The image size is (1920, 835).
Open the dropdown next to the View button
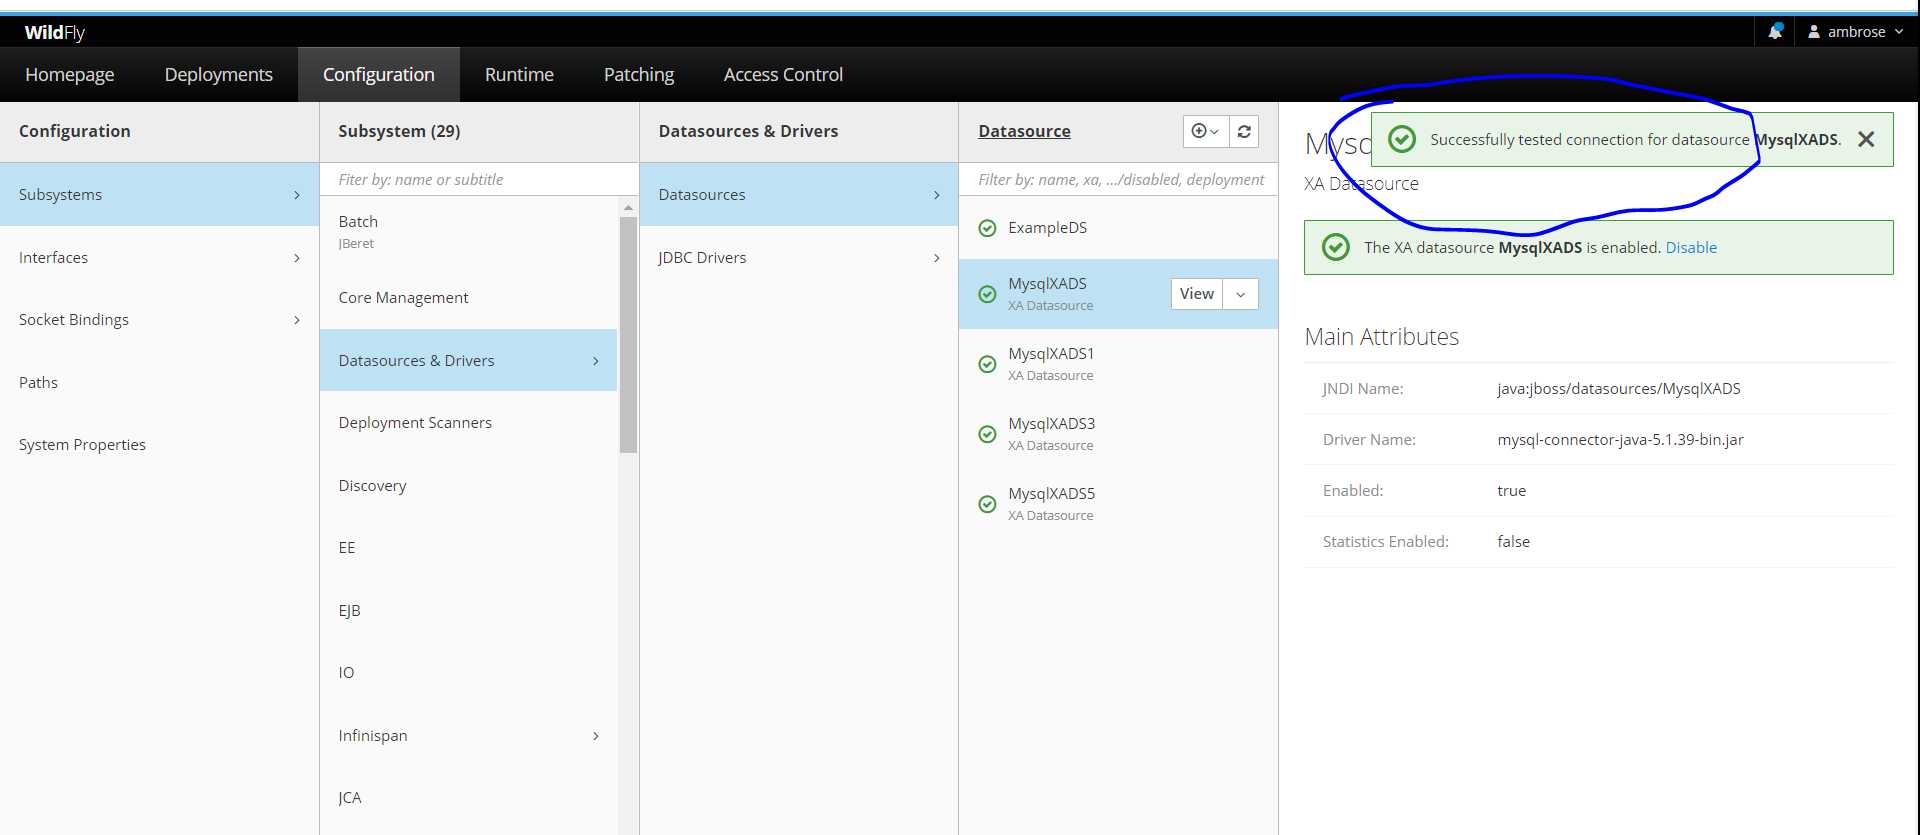(x=1241, y=294)
